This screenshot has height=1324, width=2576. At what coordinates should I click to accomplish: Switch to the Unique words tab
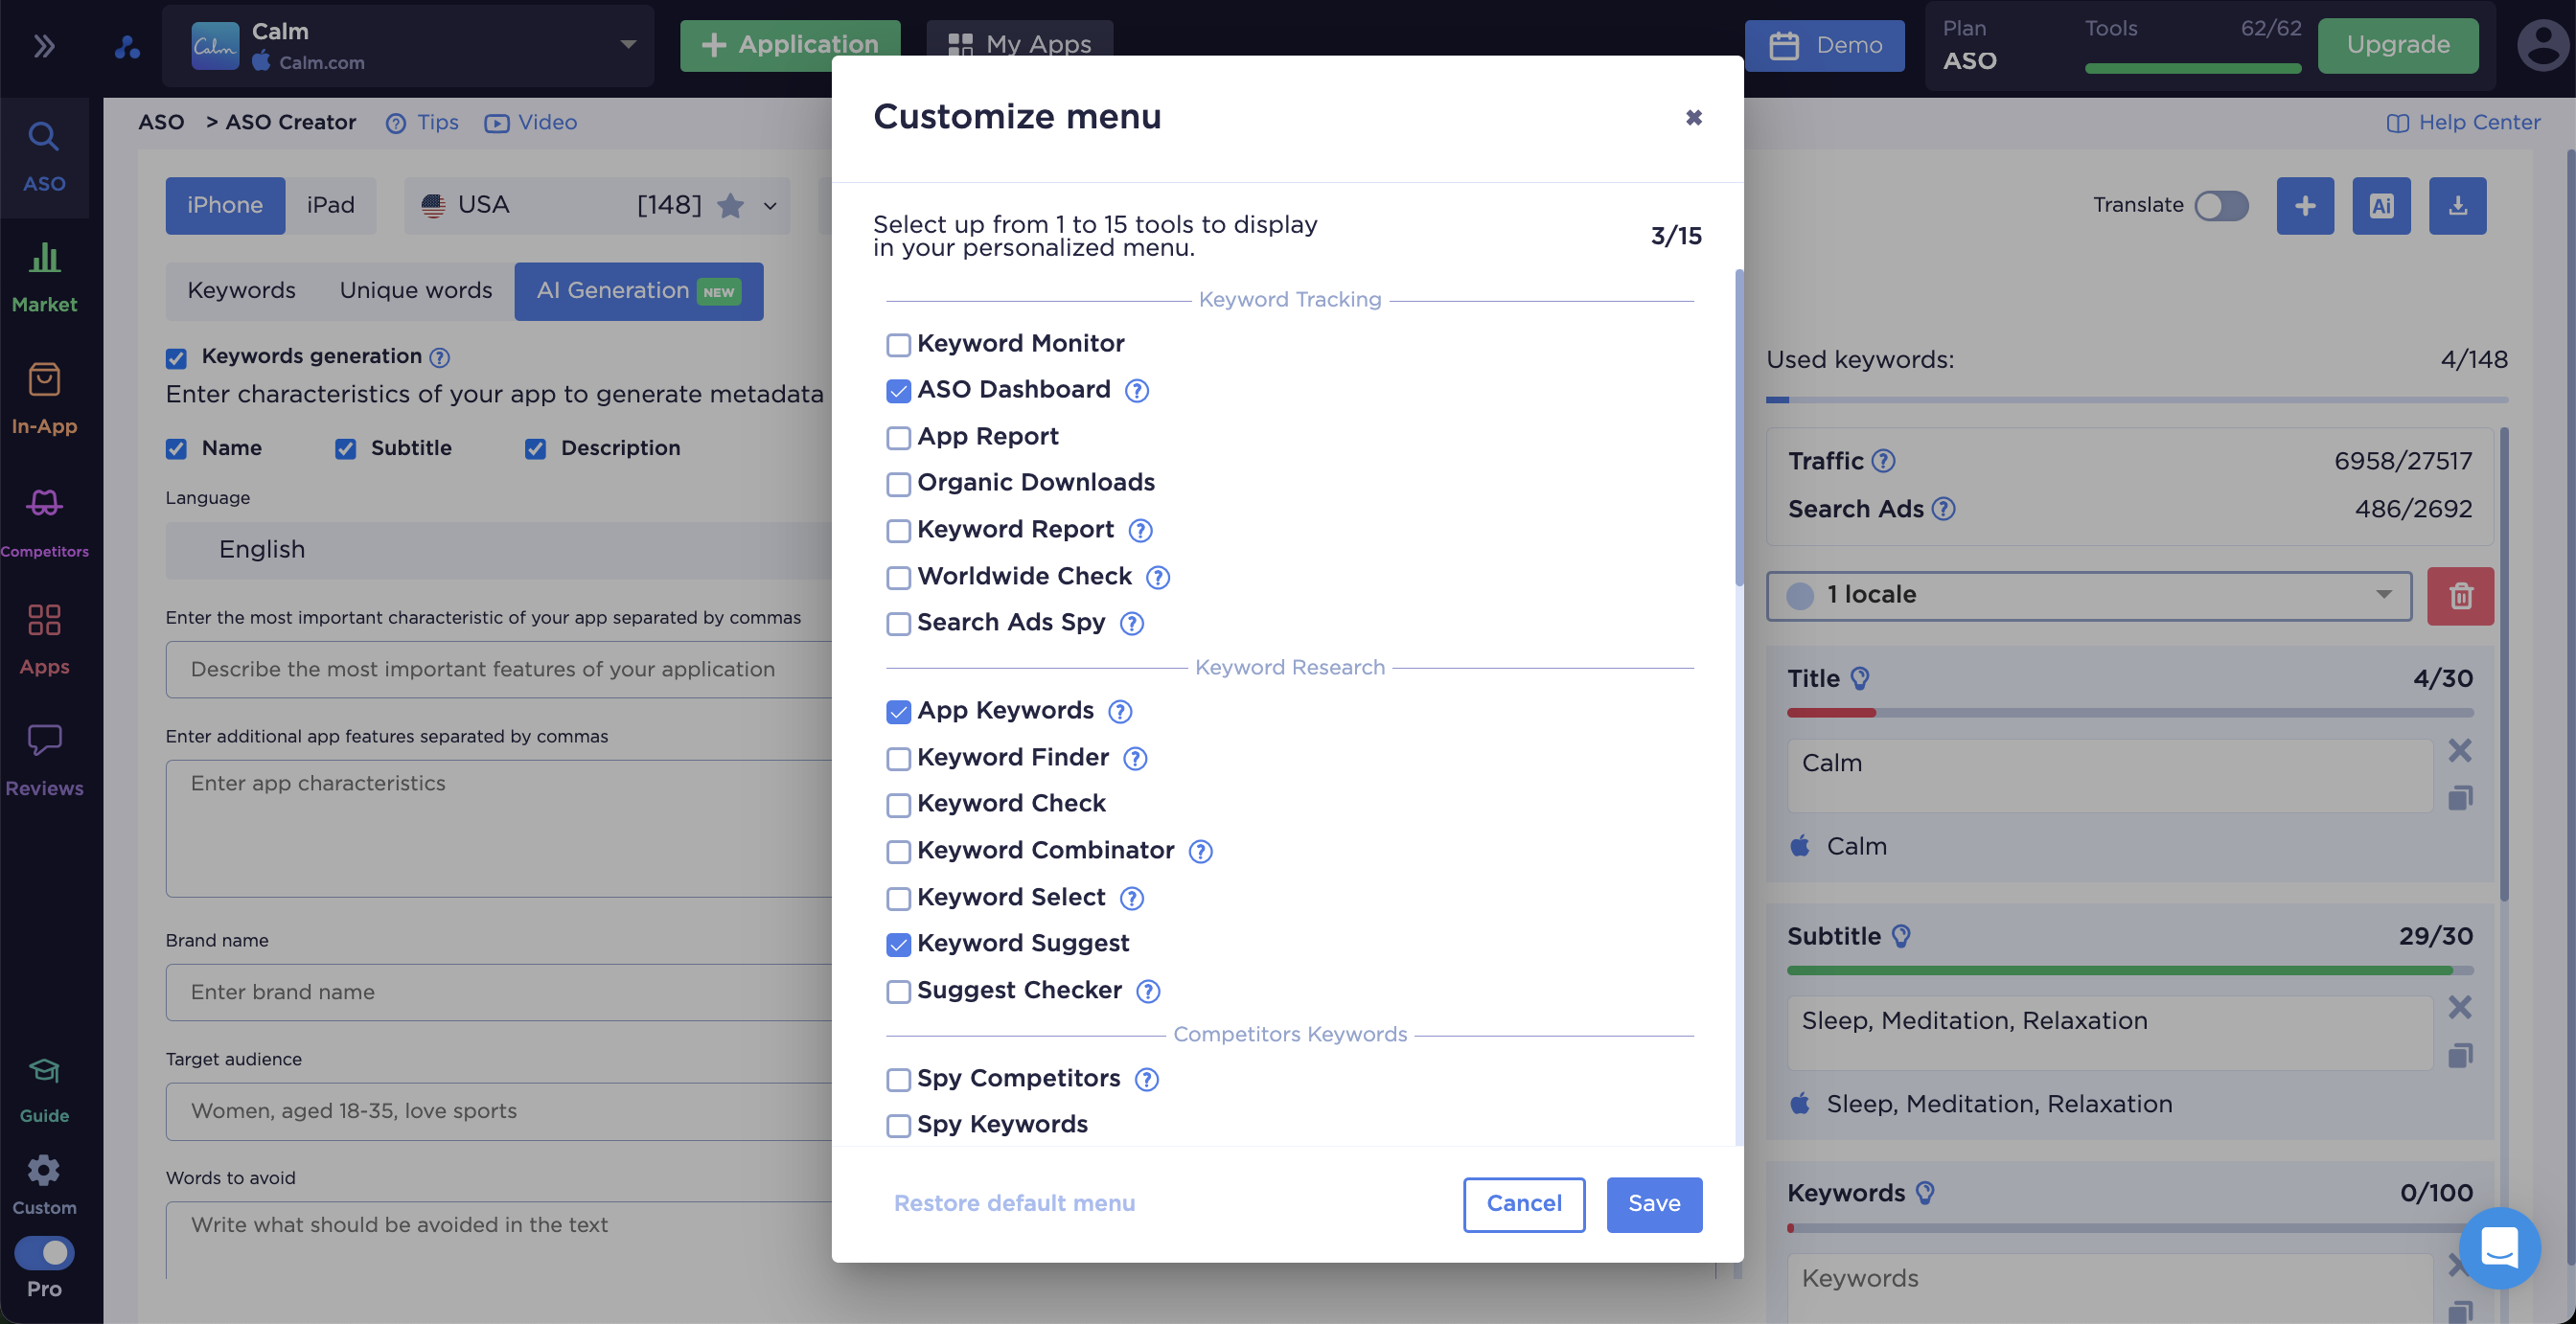click(415, 291)
